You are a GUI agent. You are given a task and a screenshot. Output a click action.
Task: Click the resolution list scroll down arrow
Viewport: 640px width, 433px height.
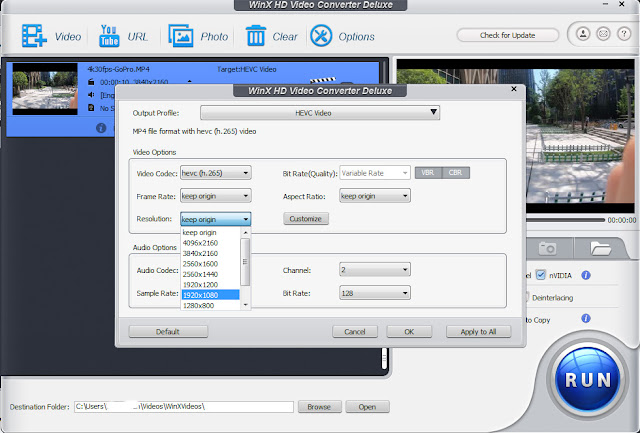(245, 305)
